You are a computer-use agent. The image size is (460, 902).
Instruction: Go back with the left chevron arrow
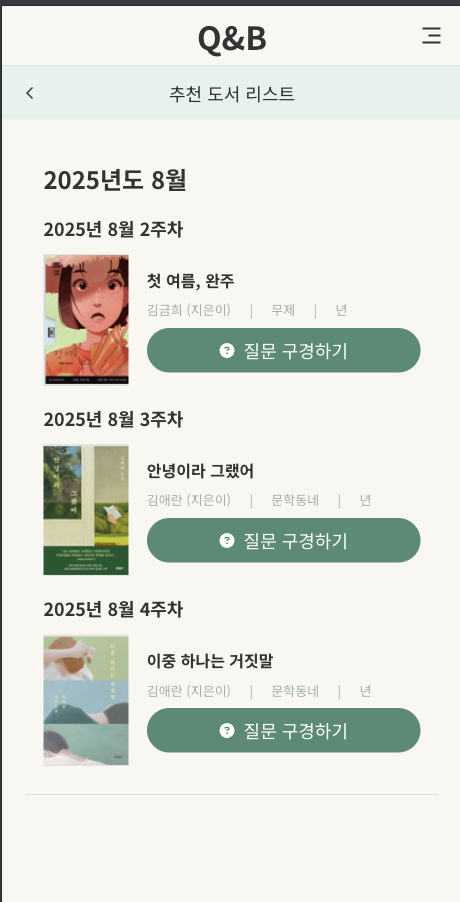pyautogui.click(x=30, y=93)
